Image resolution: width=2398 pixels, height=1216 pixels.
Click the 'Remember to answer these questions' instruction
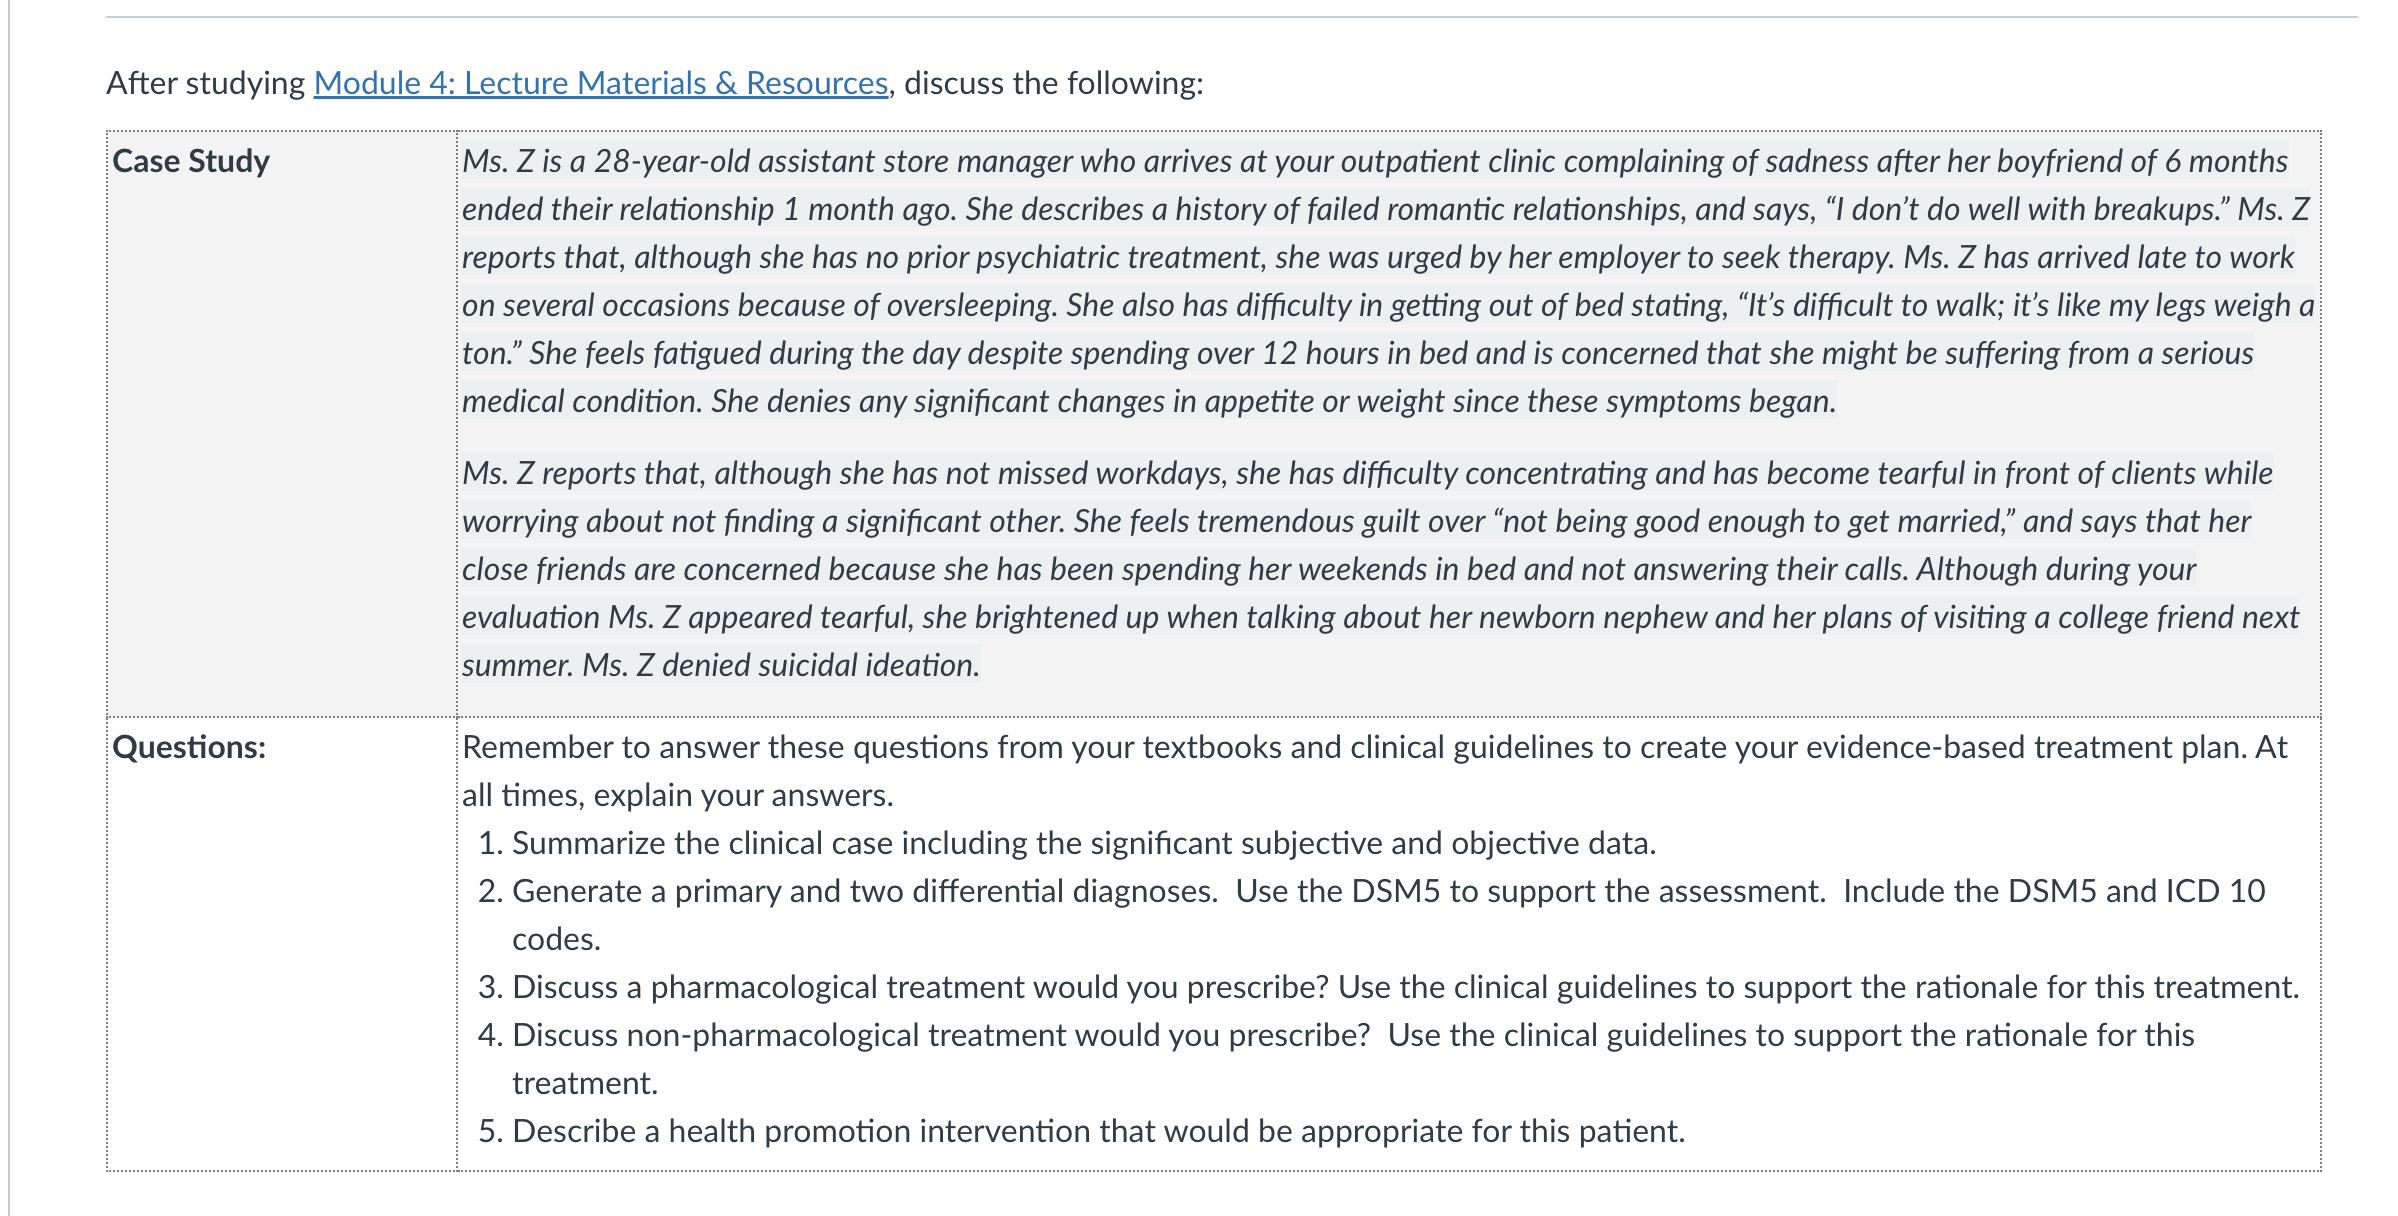1375,771
